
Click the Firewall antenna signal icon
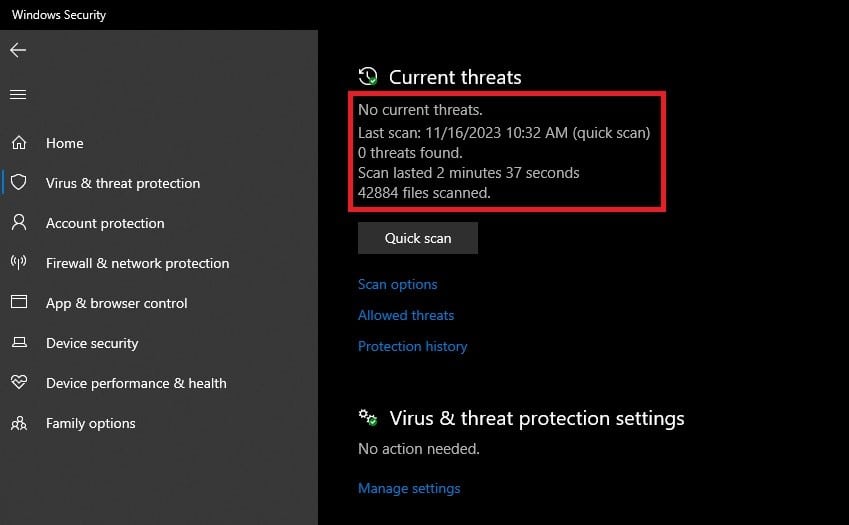pos(19,262)
